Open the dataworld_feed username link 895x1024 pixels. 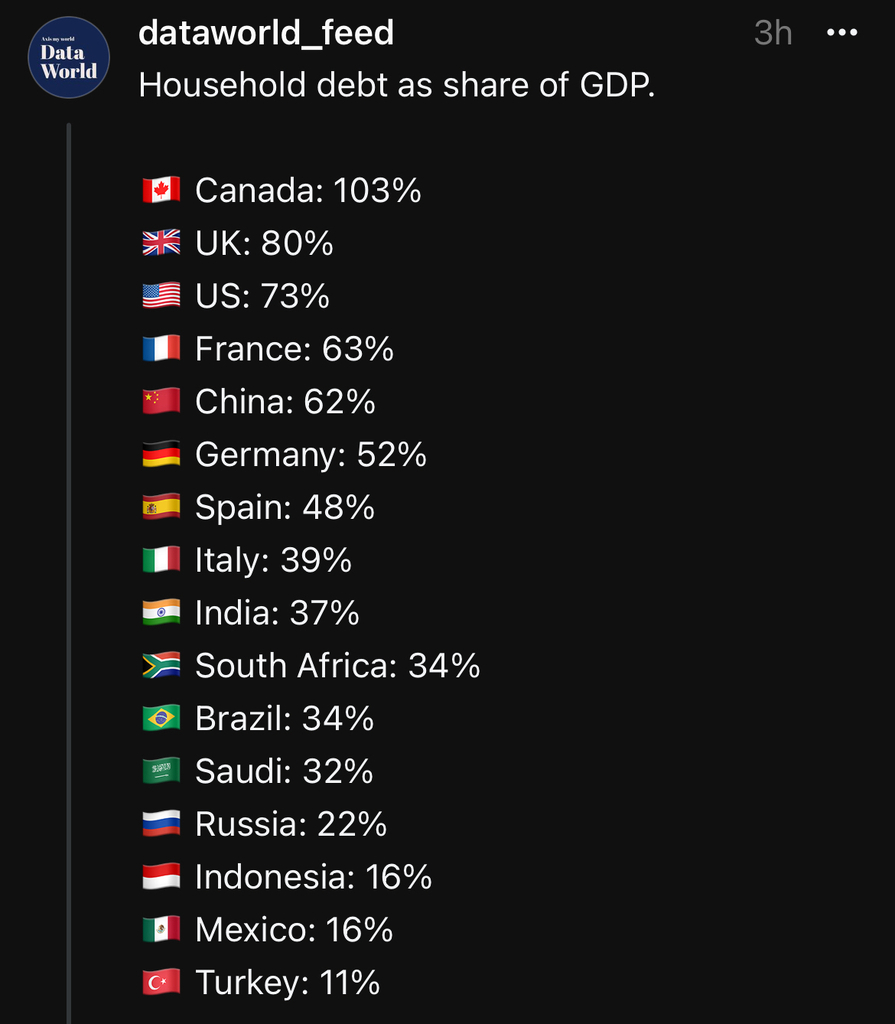266,33
